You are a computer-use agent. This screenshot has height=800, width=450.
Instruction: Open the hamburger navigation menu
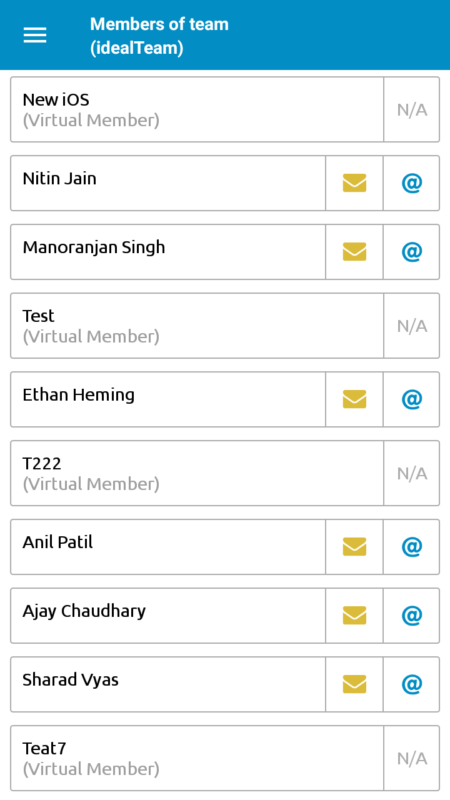[x=35, y=35]
